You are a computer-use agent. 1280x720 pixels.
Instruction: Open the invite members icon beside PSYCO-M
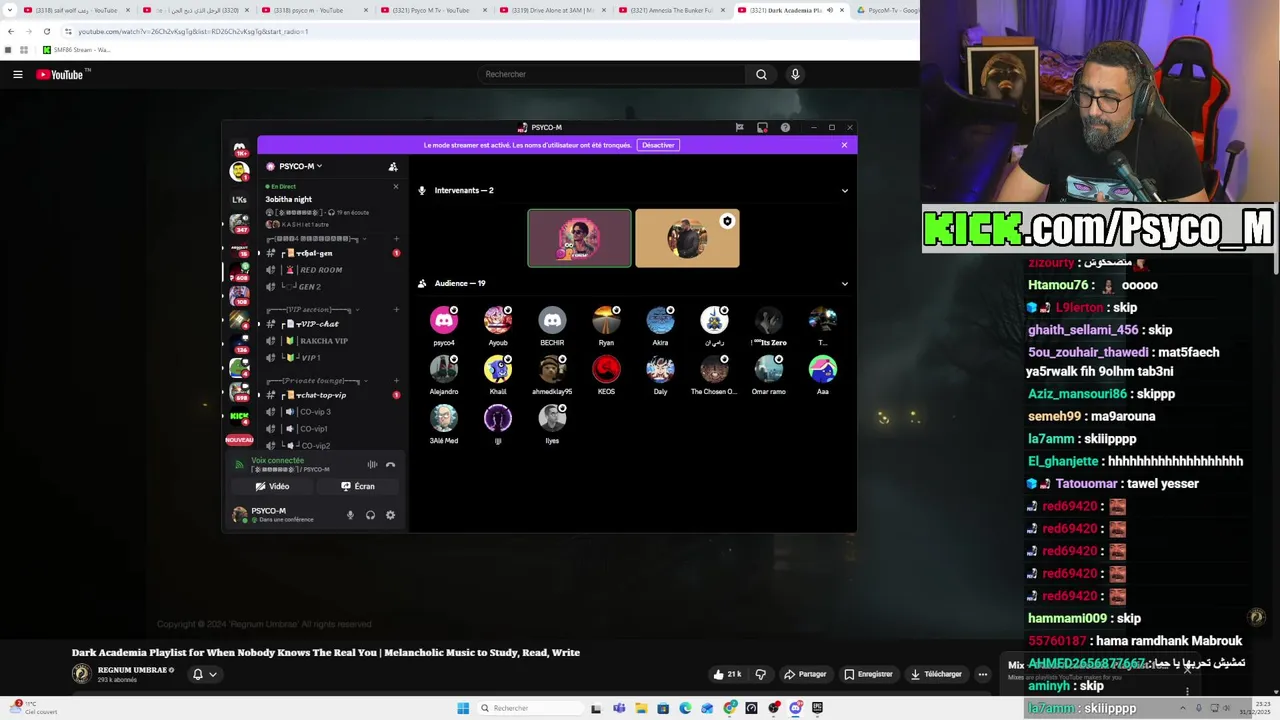pos(393,167)
